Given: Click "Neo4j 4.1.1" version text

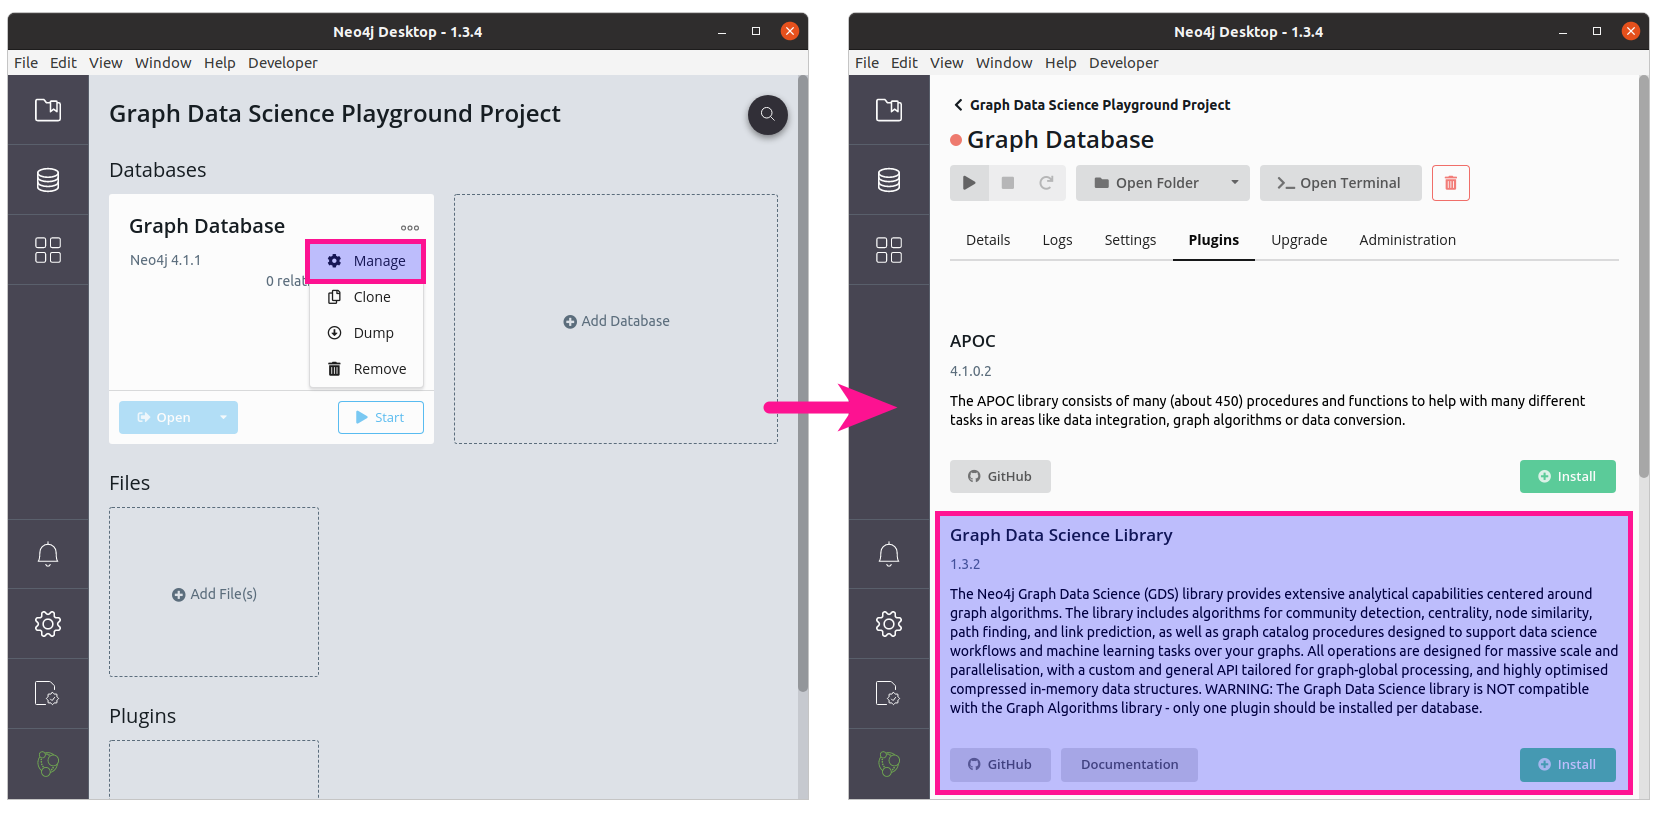Looking at the screenshot, I should pyautogui.click(x=165, y=260).
